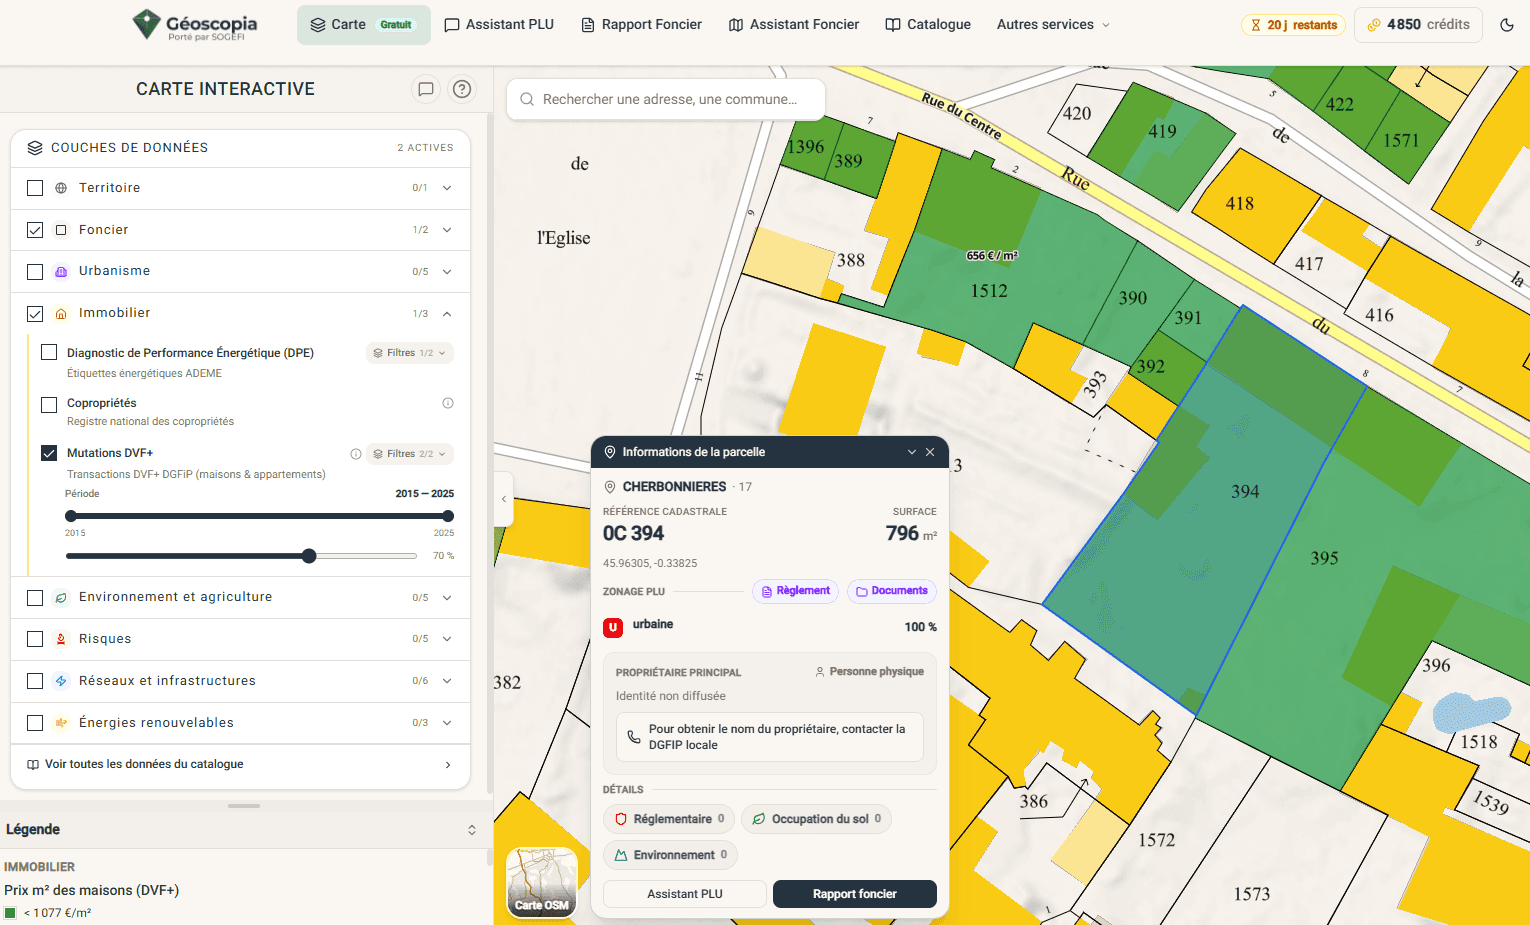Viewport: 1530px width, 925px height.
Task: Go to the Assistant Foncier tab
Action: click(x=794, y=25)
